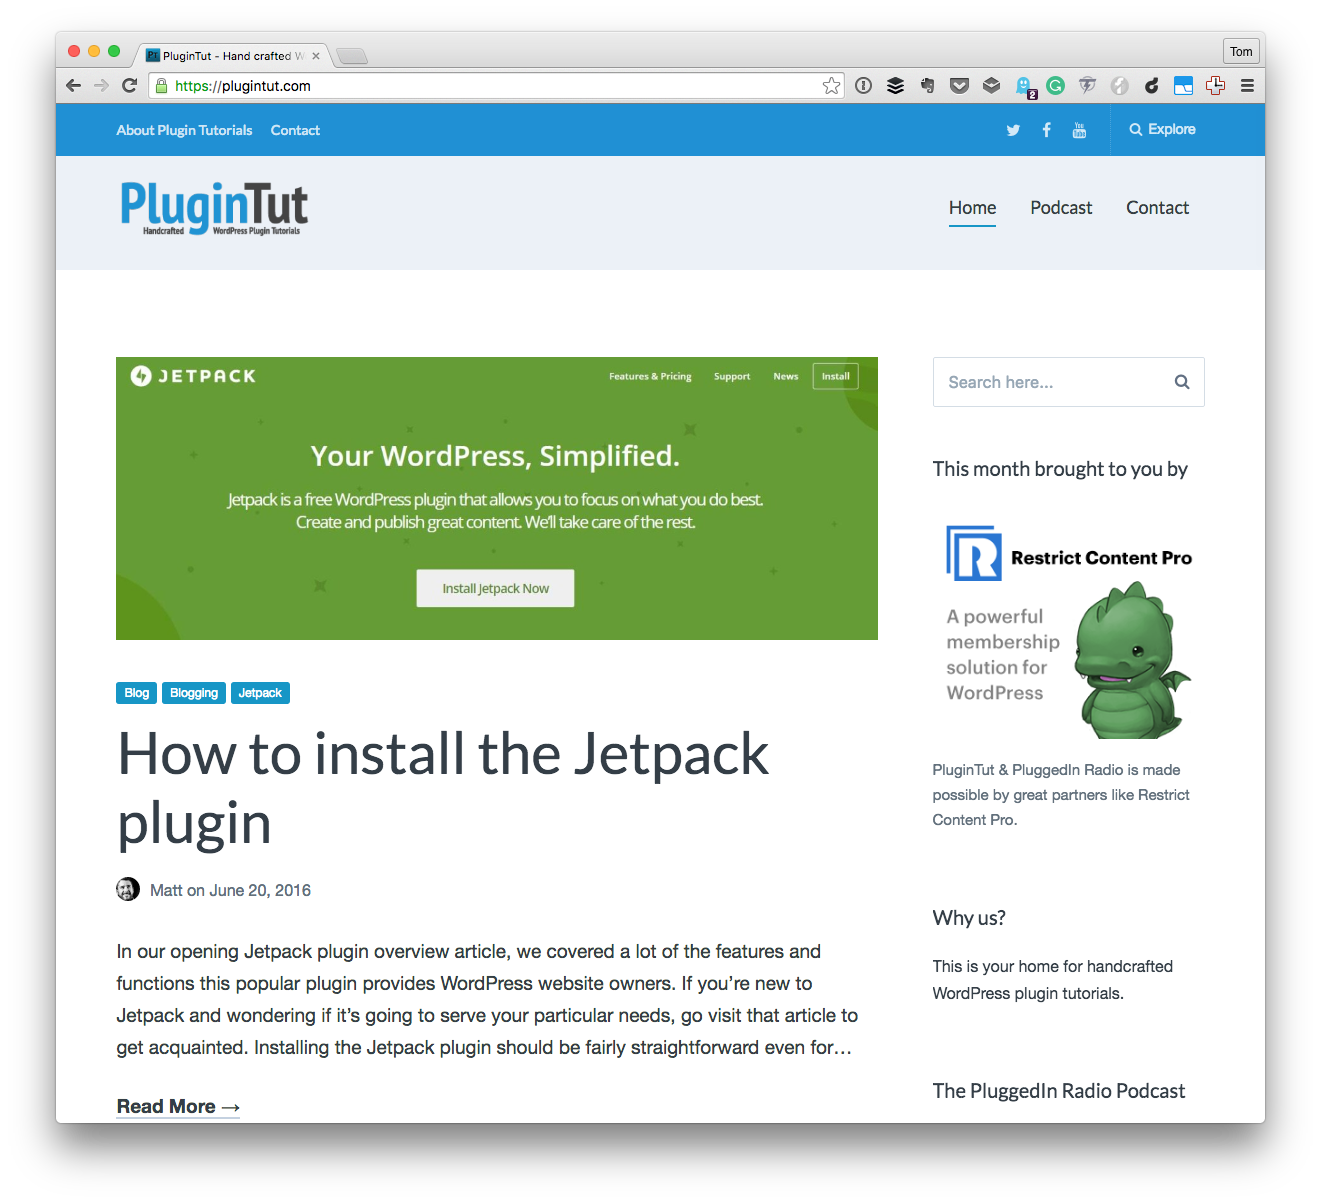The image size is (1321, 1203).
Task: Open the Explore search in the header
Action: 1162,129
